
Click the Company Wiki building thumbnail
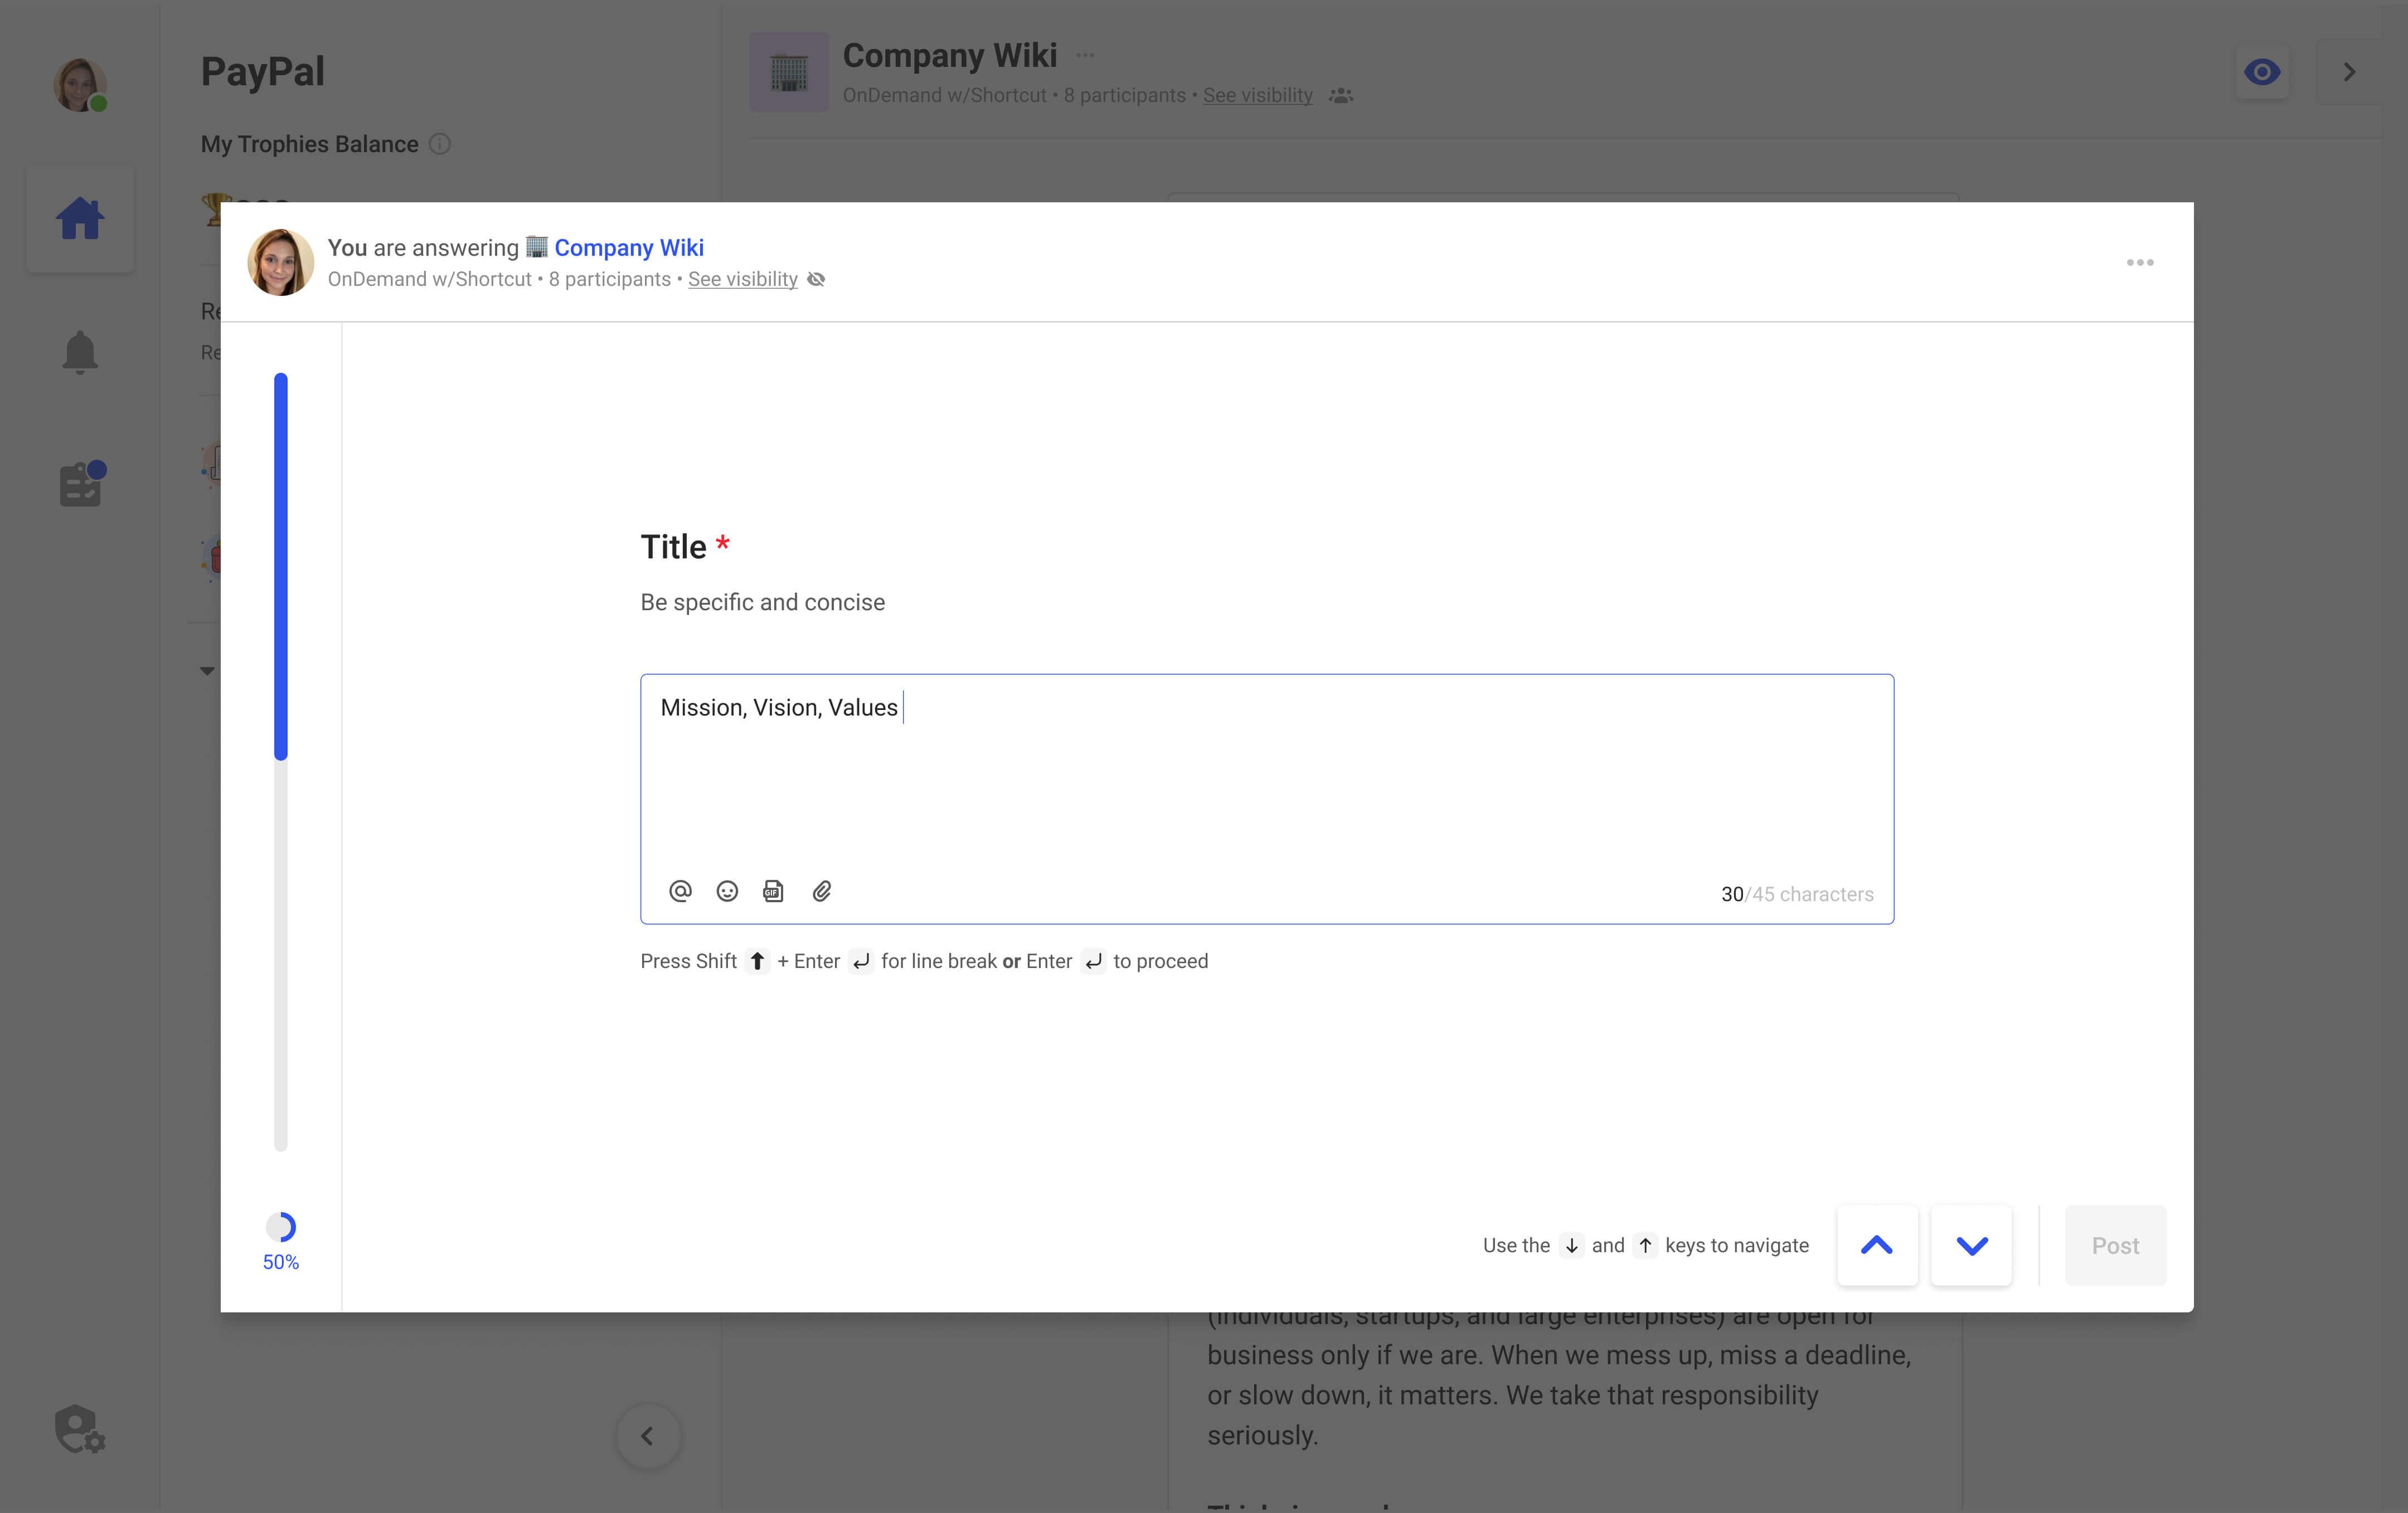click(789, 72)
